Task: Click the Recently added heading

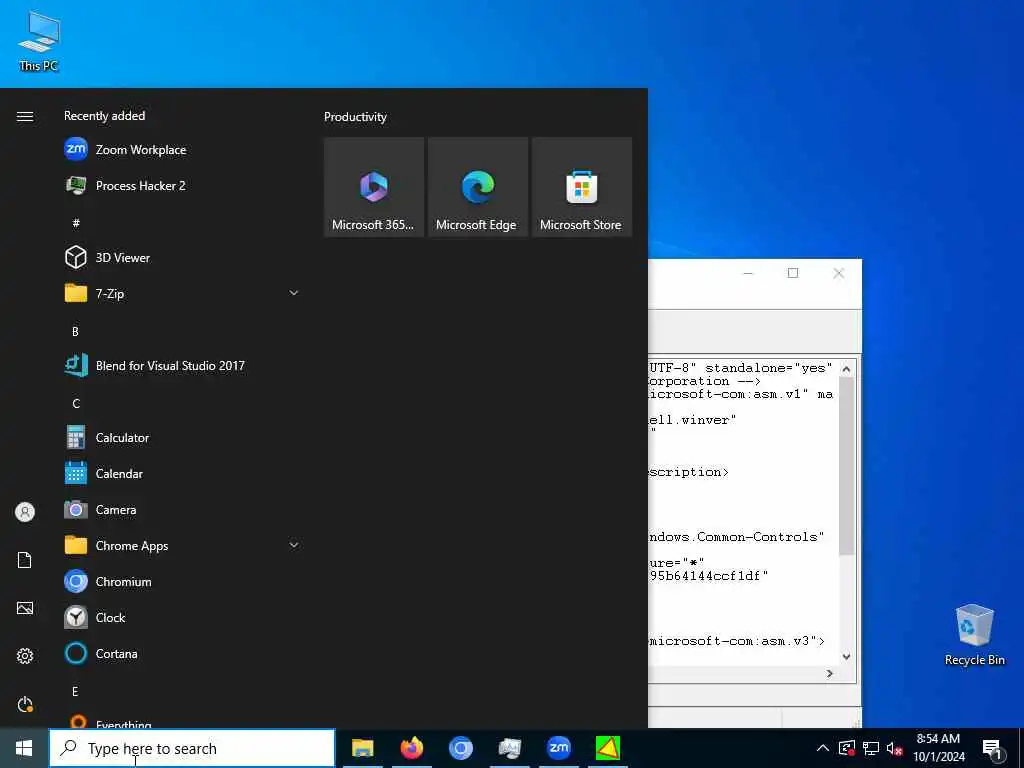Action: pyautogui.click(x=104, y=116)
